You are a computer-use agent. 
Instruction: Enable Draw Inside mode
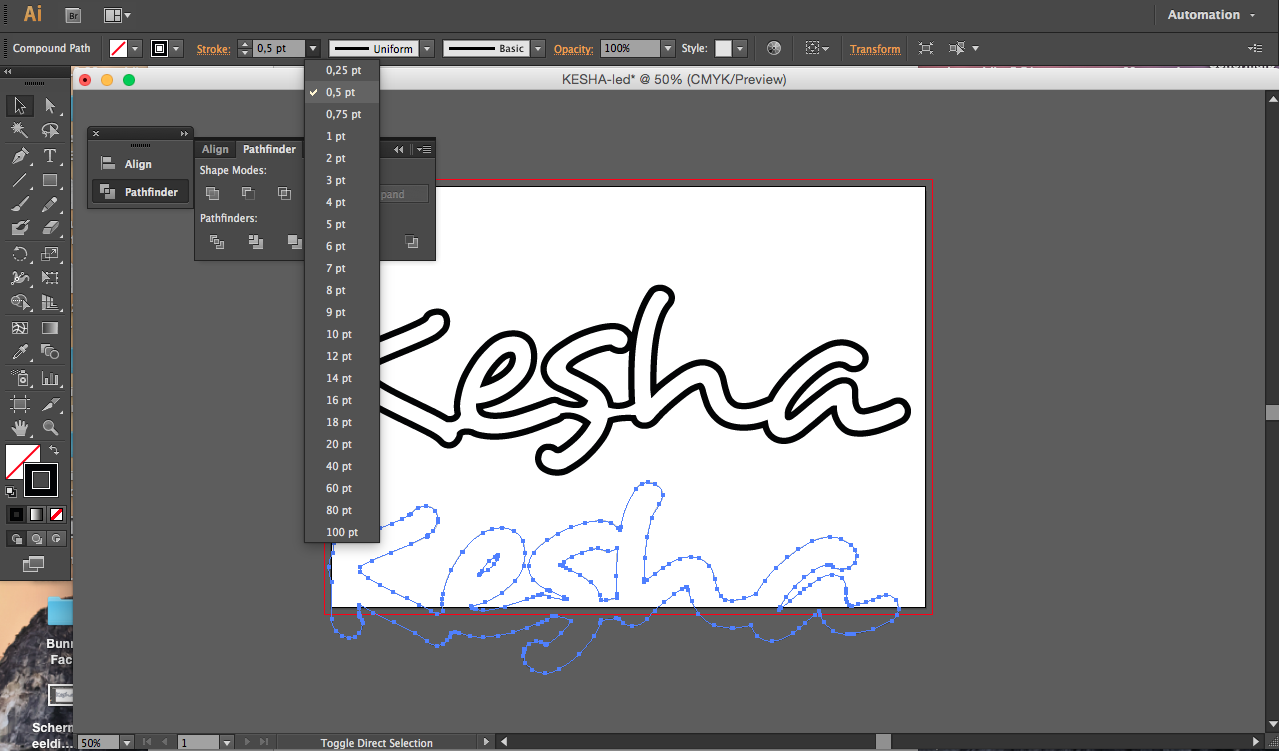click(x=56, y=538)
